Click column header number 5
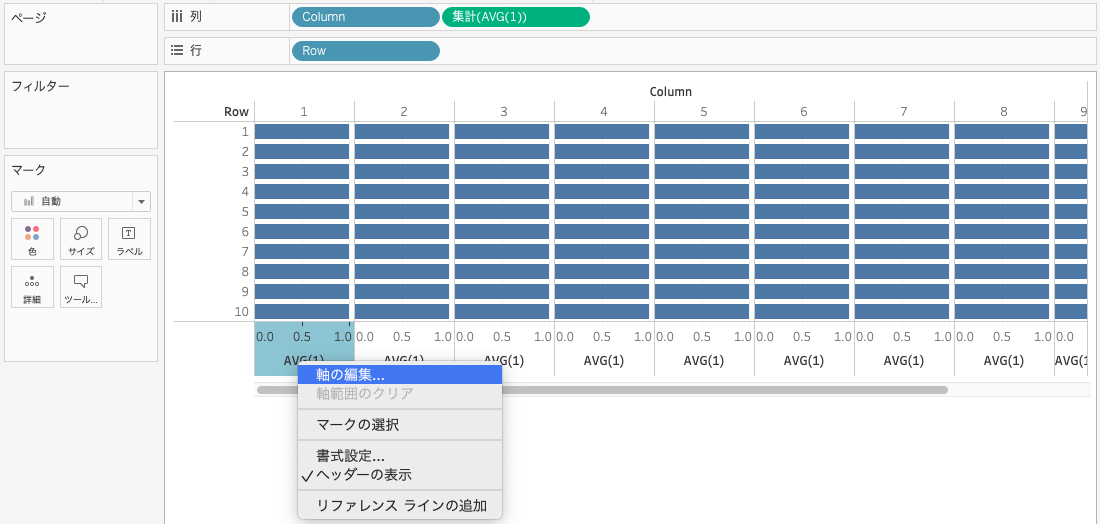 pyautogui.click(x=704, y=112)
